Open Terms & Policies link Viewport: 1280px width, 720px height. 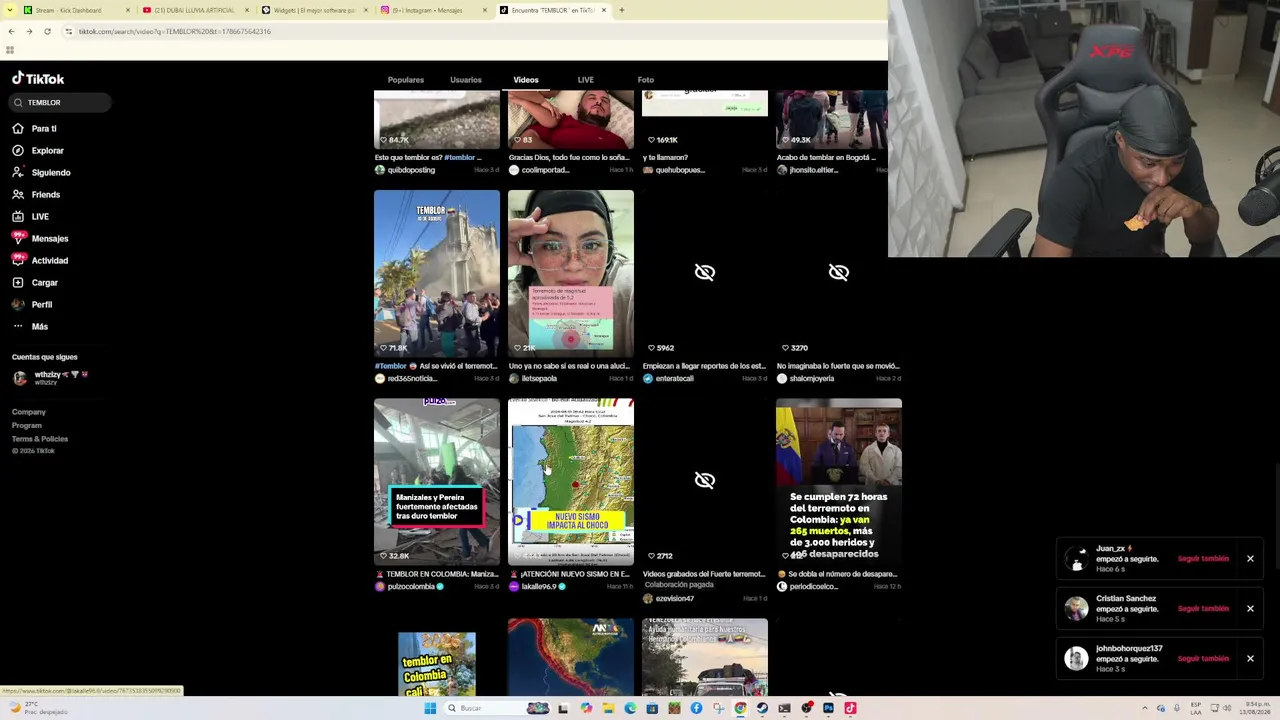[40, 438]
